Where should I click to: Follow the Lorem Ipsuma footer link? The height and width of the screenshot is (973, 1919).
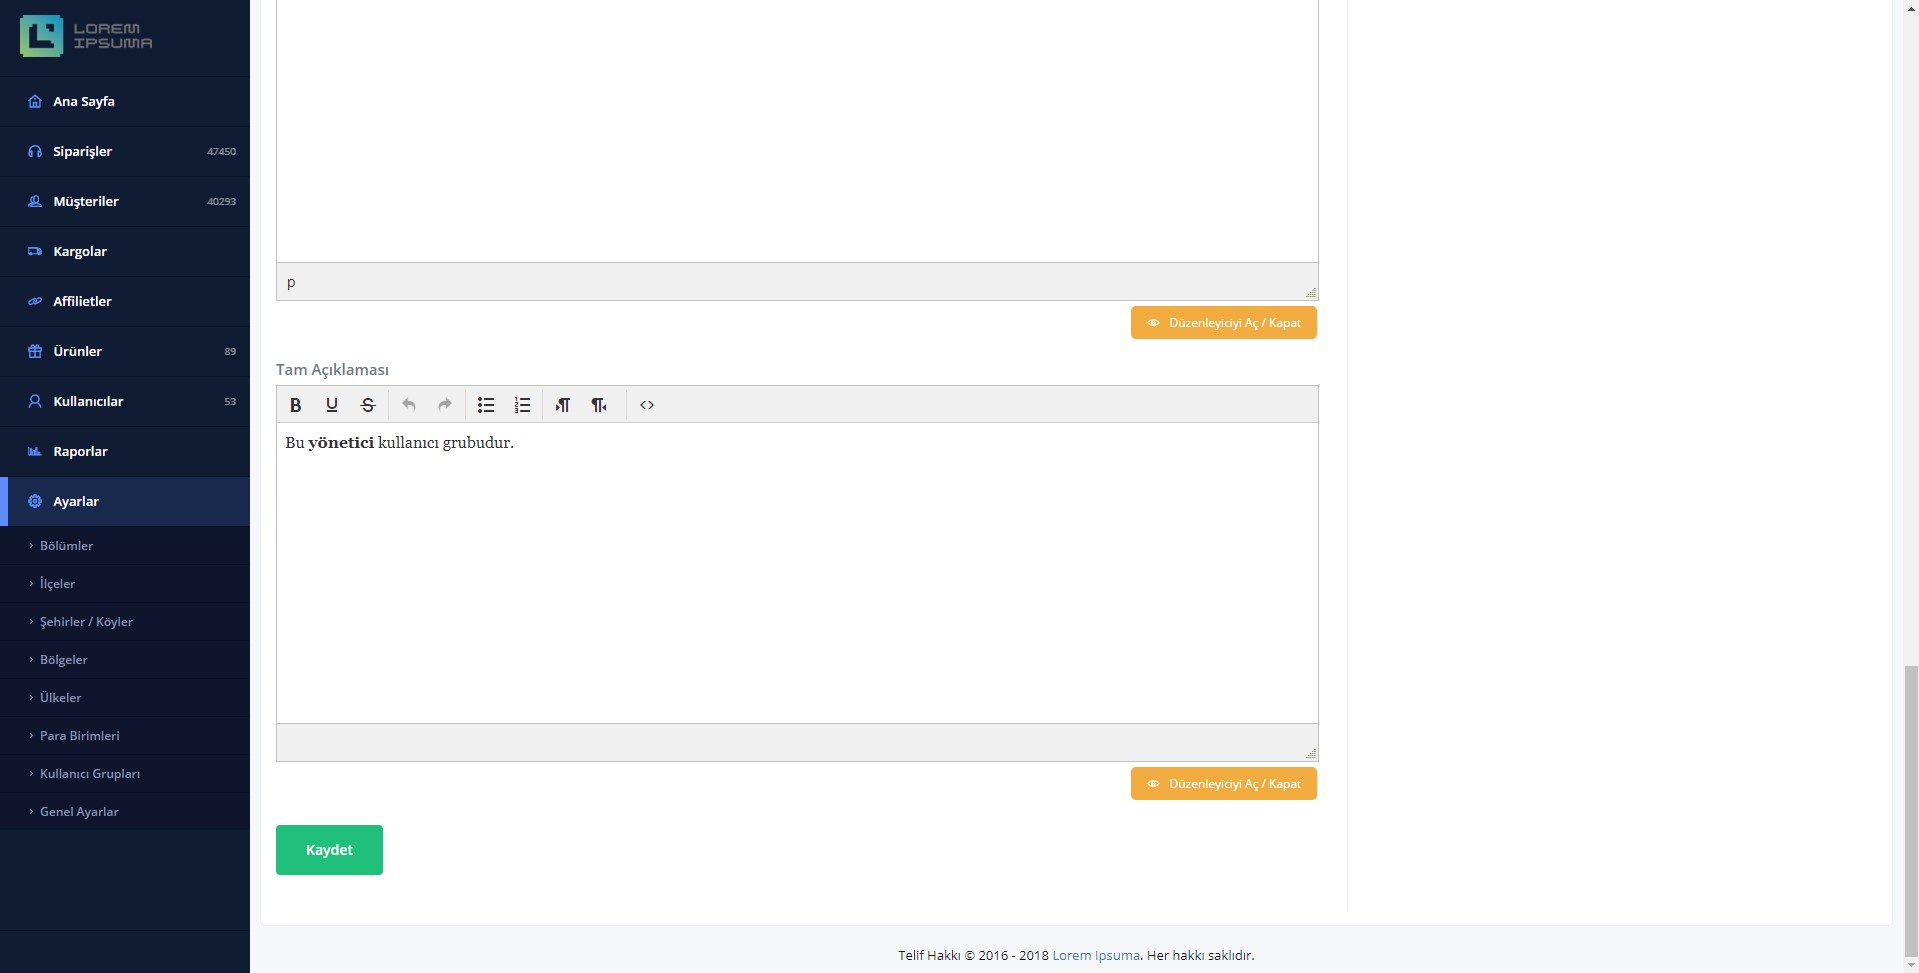(1095, 955)
